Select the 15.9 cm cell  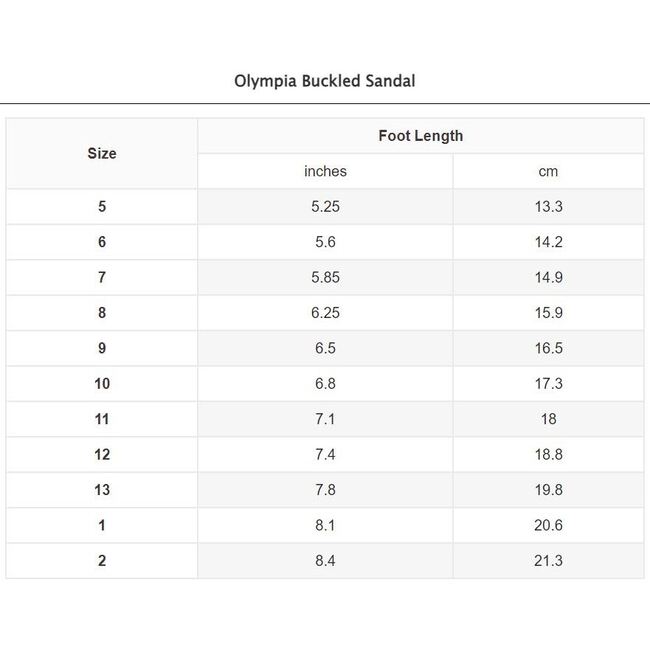[x=548, y=313]
